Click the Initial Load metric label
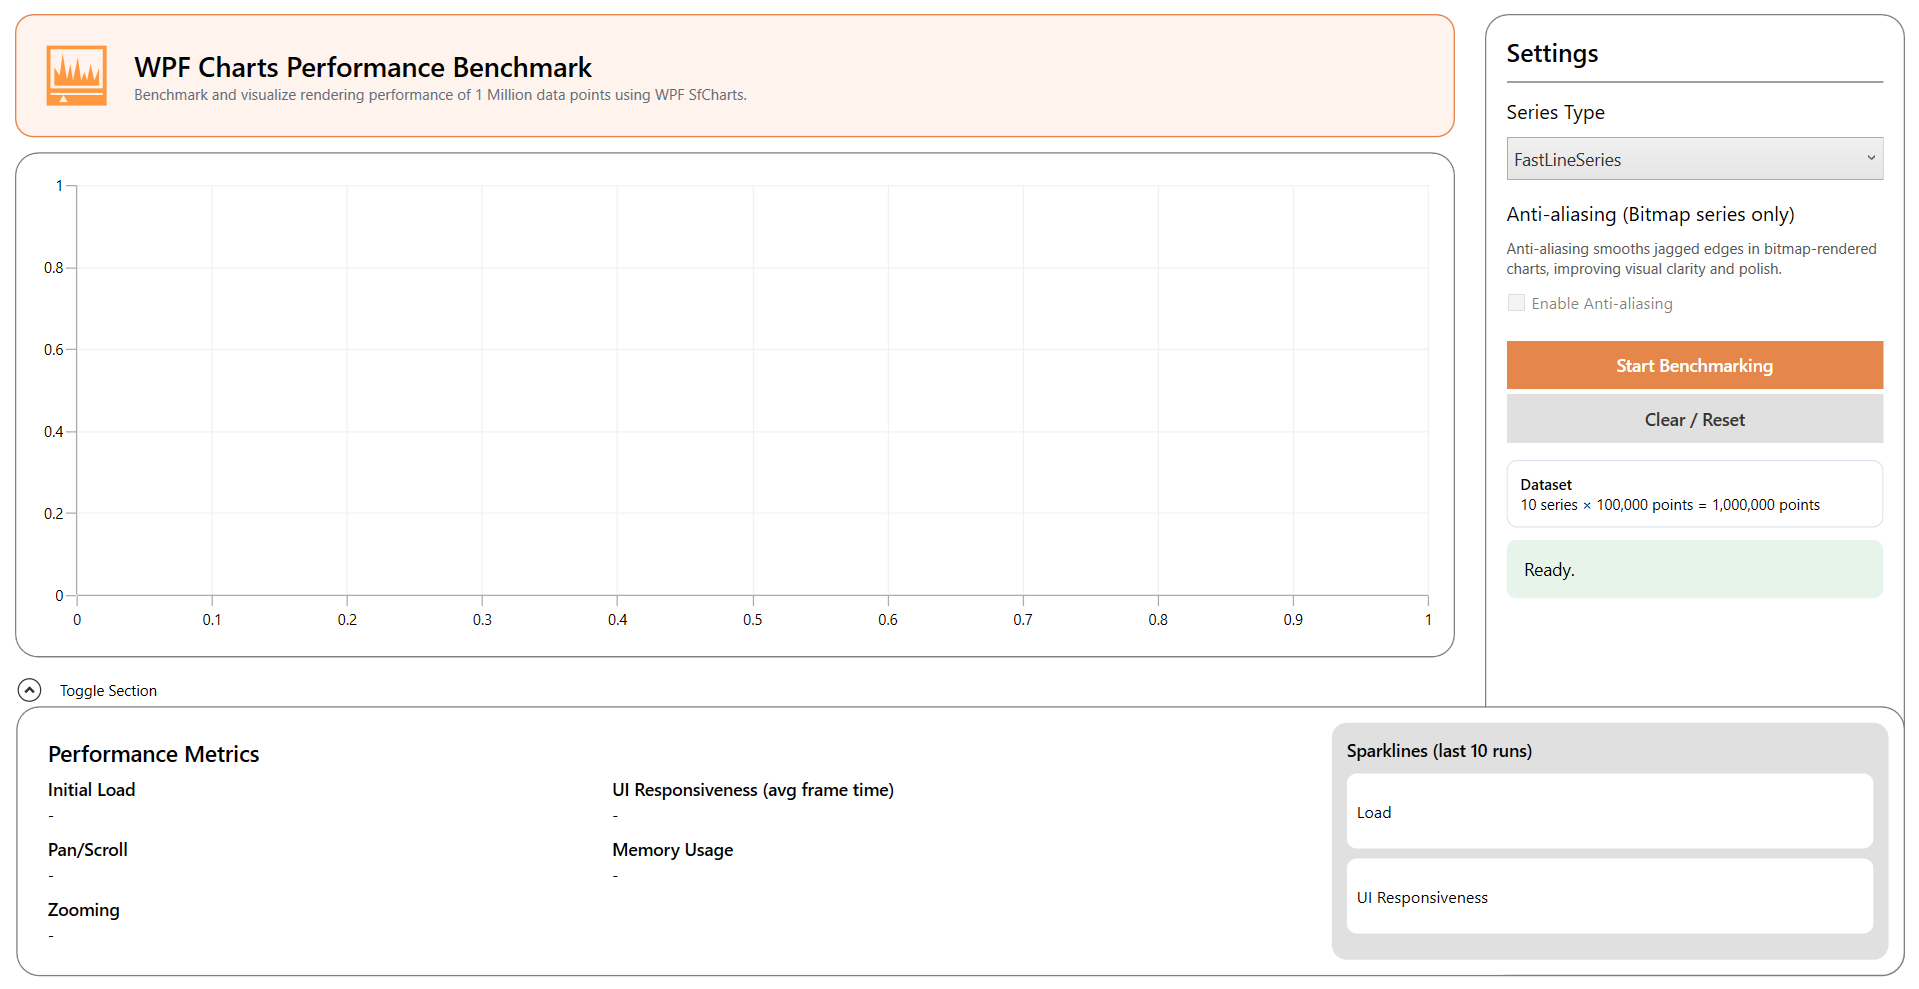 point(91,789)
